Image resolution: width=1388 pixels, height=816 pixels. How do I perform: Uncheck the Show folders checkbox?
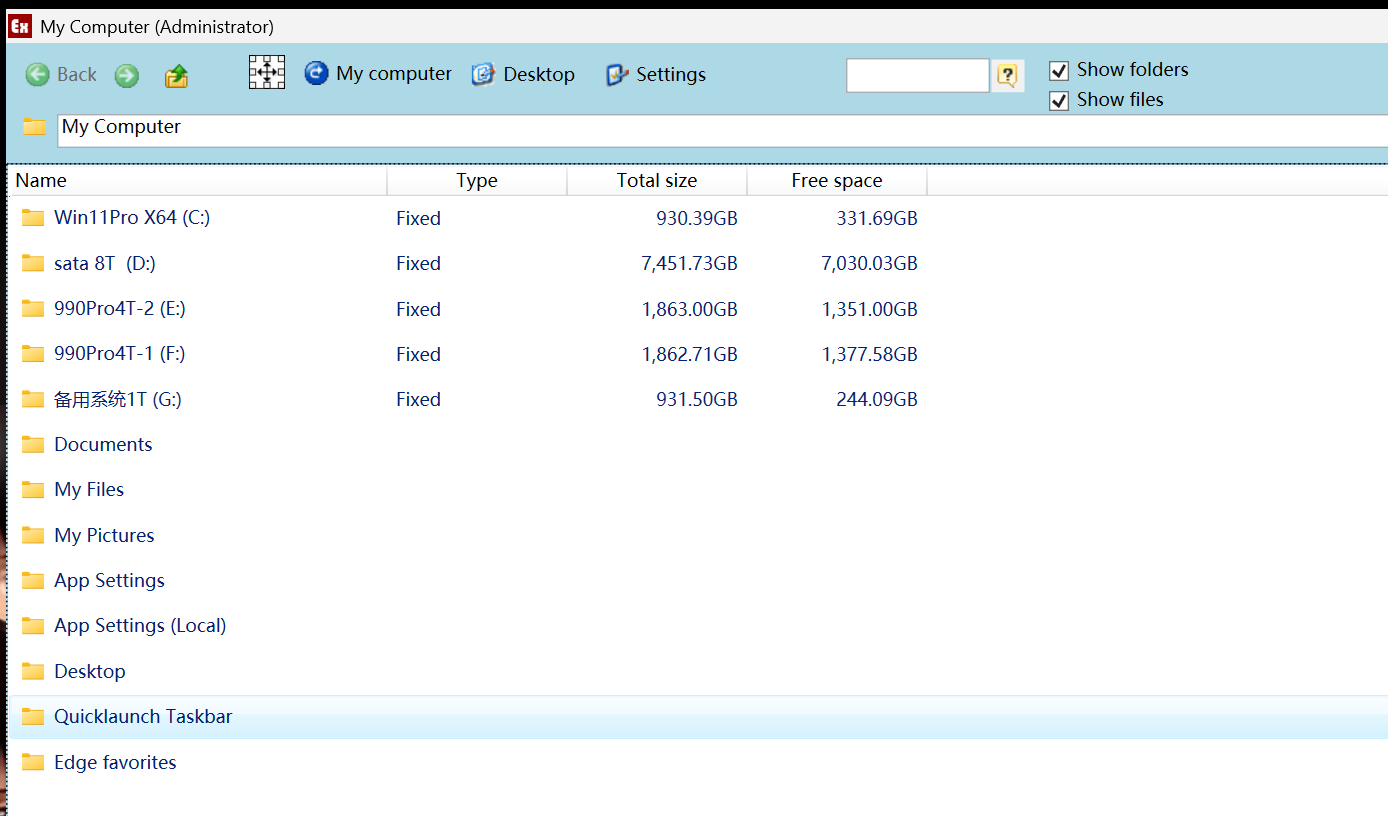1058,70
